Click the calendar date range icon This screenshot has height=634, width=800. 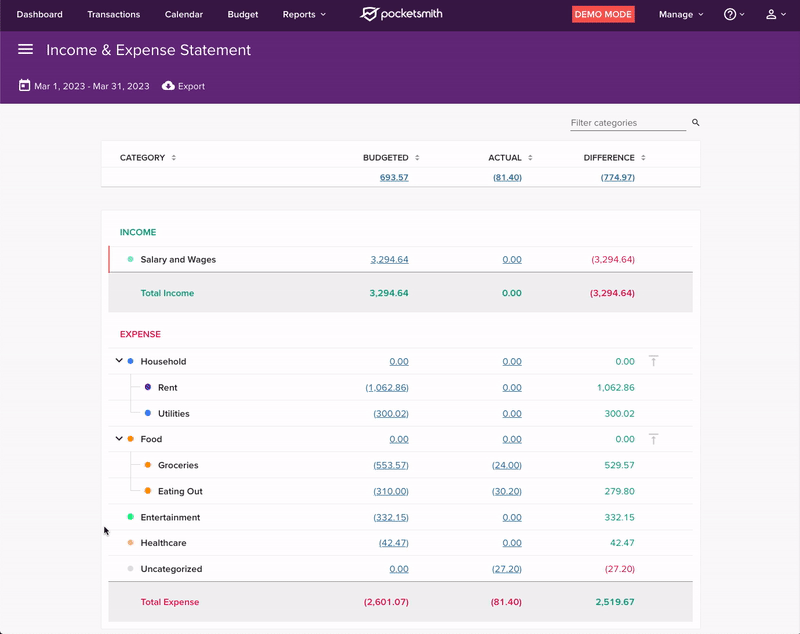[24, 86]
